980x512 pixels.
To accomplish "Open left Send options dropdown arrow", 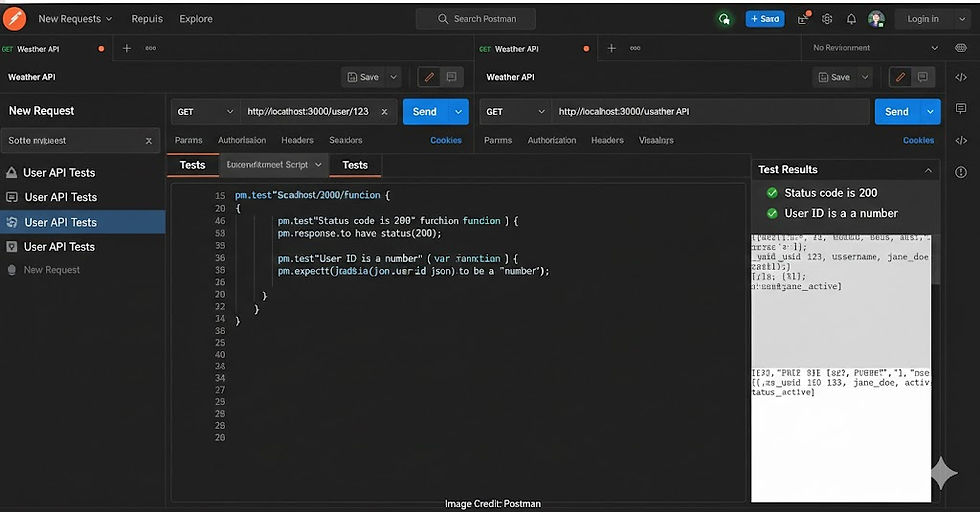I will click(x=458, y=111).
